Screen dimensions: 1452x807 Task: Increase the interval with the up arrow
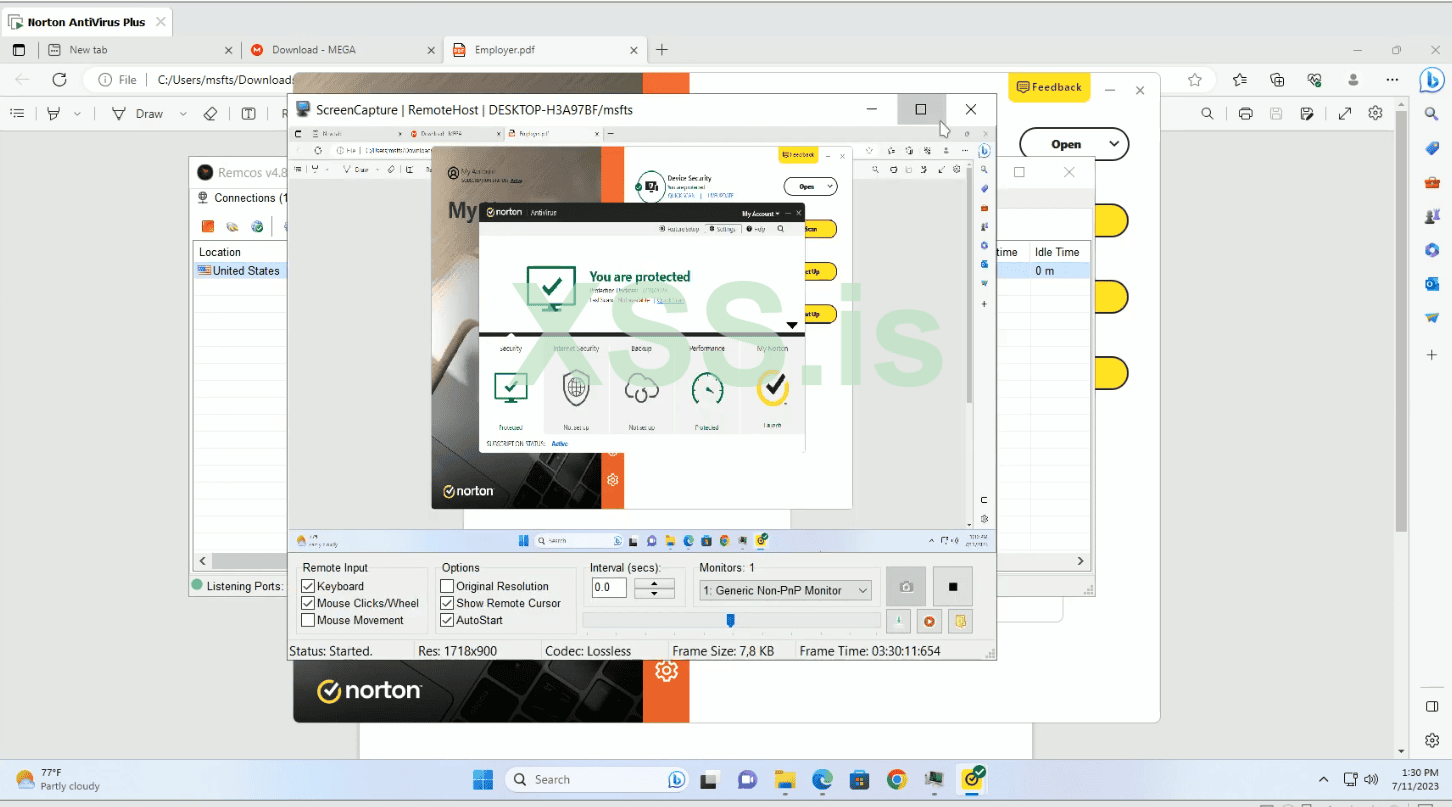pyautogui.click(x=654, y=583)
